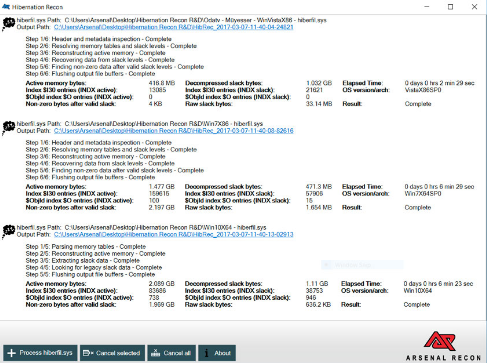Select the job icon for WinVistaX86 hiberfil.sys

(8, 24)
